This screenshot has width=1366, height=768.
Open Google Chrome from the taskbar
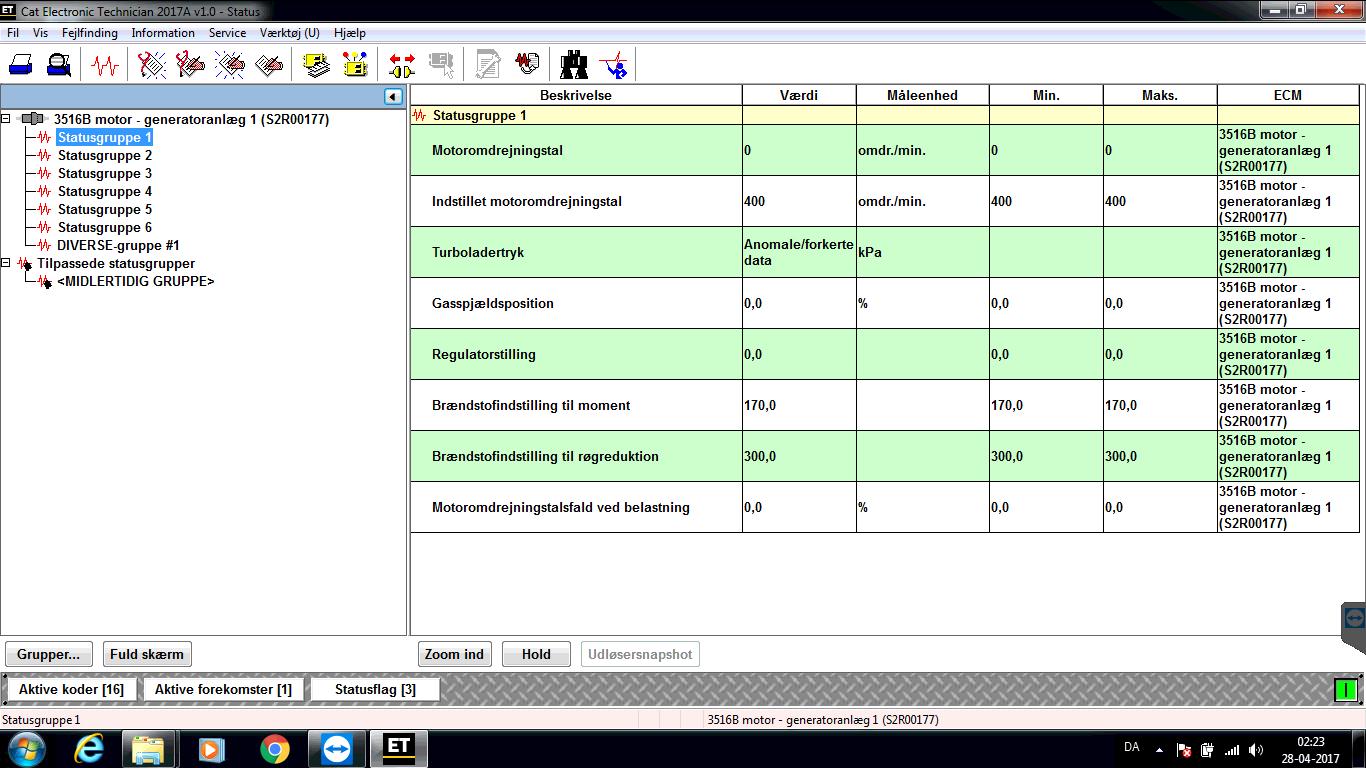275,749
